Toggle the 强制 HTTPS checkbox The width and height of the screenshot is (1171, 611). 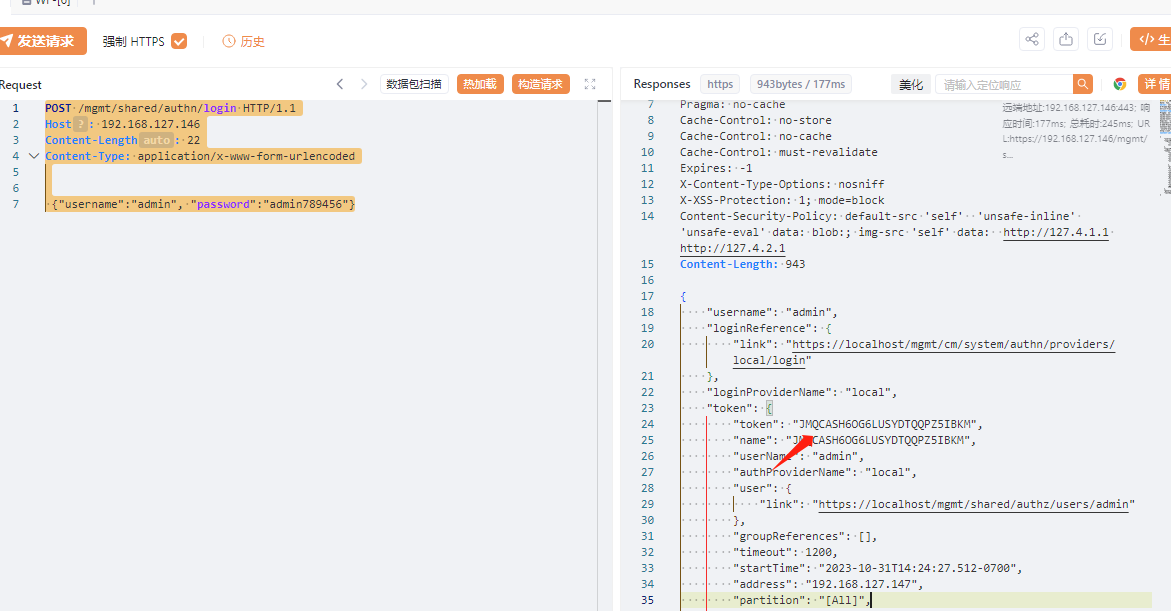pos(179,41)
